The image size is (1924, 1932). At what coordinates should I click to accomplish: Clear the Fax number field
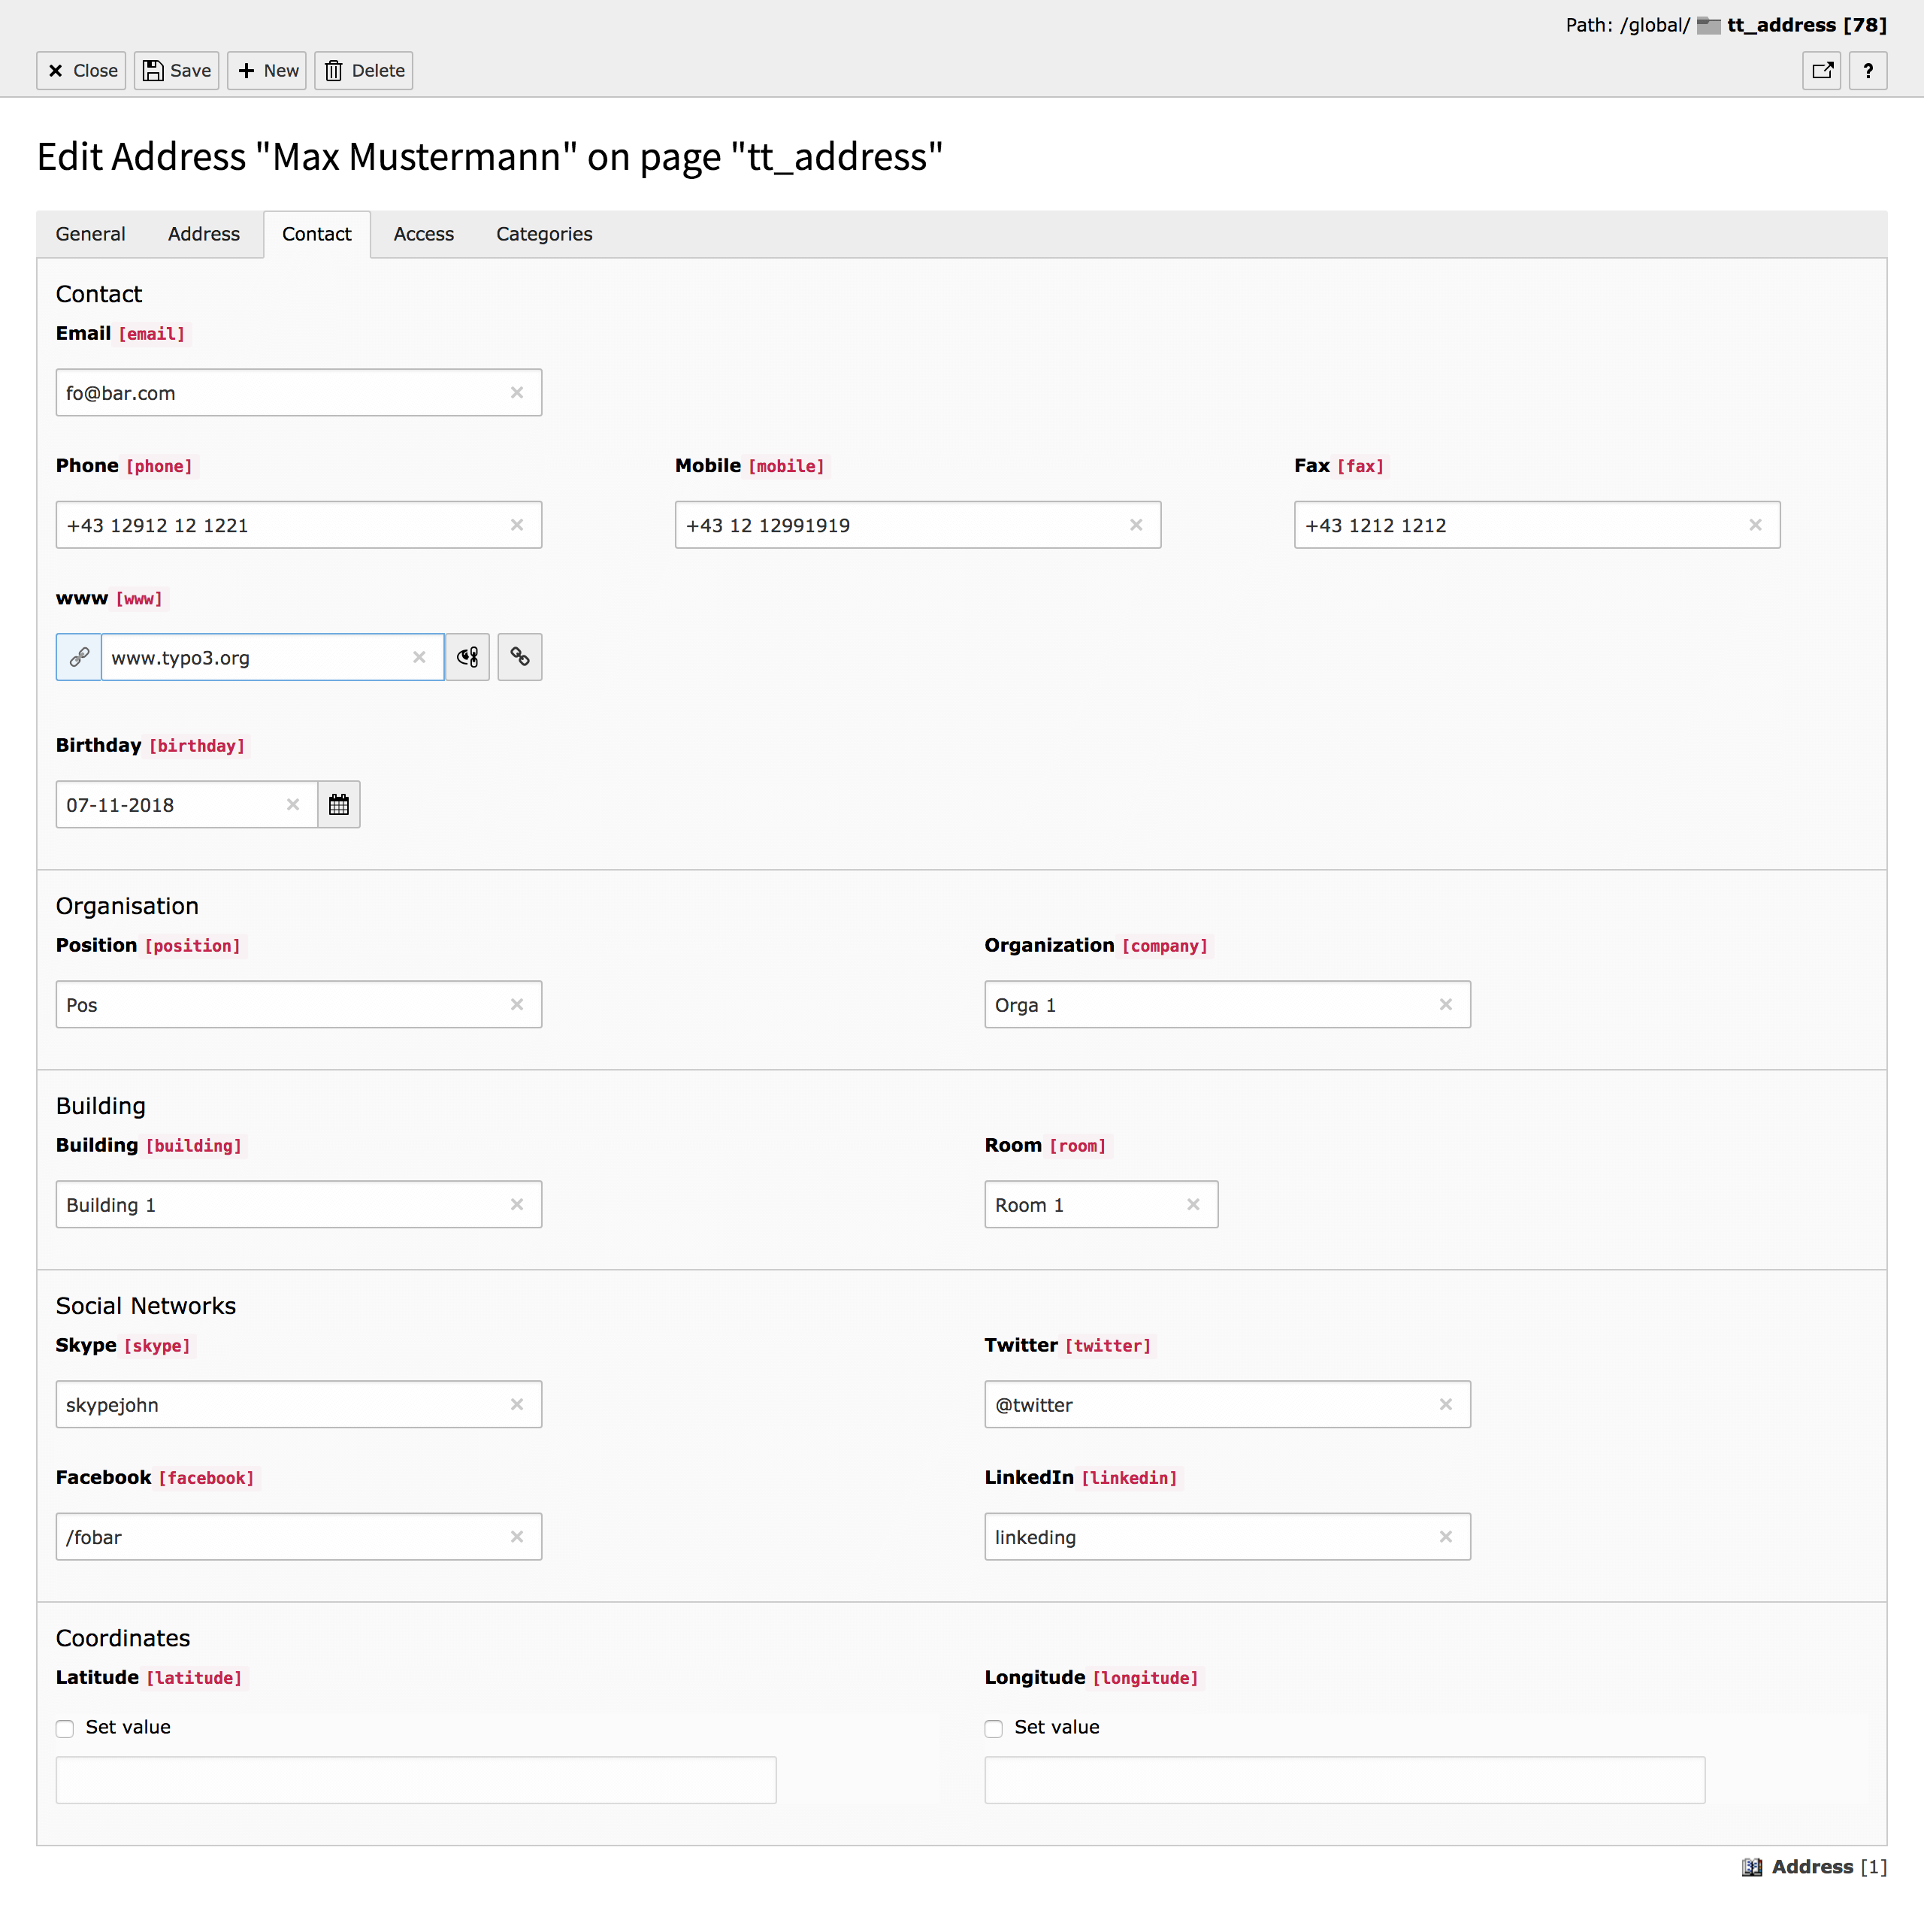pos(1754,525)
